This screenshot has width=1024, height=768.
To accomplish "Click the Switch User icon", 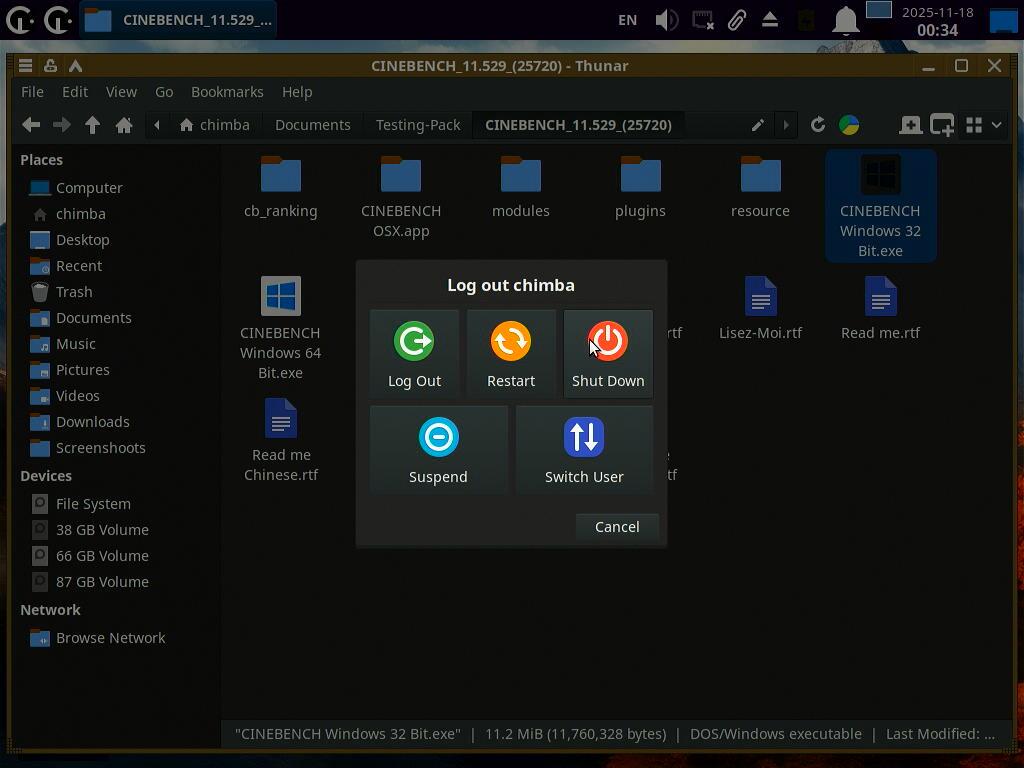I will point(584,438).
